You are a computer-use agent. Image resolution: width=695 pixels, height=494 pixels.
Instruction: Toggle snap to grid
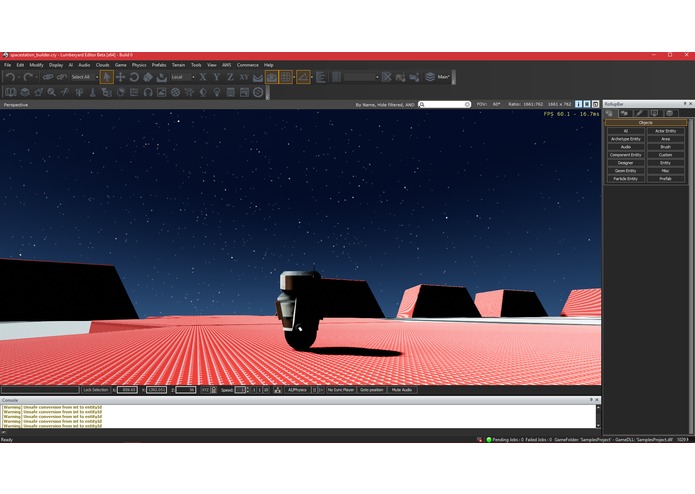[x=286, y=77]
